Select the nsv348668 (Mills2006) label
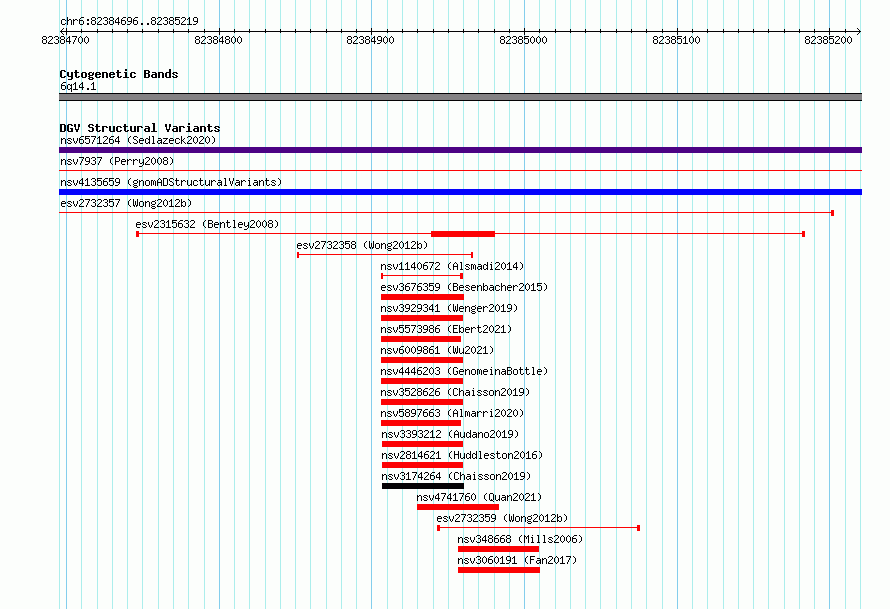The image size is (890, 609). [520, 539]
